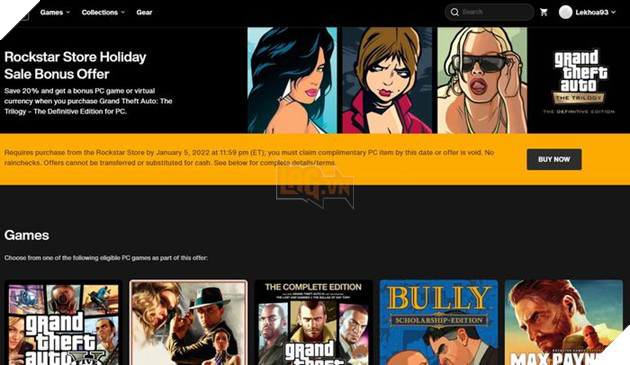Select the L.A. Noire game cover
The height and width of the screenshot is (365, 630).
(188, 322)
